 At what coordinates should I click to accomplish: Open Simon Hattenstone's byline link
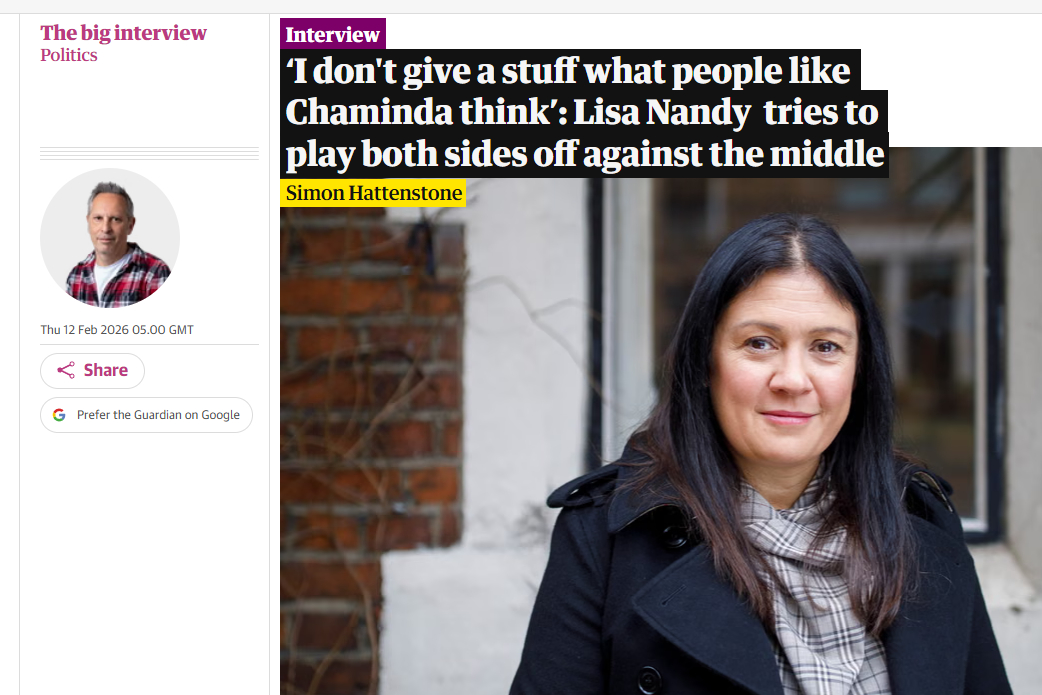(x=373, y=193)
